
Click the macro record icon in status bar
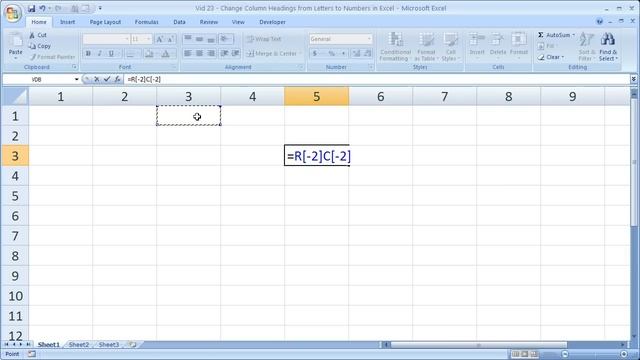pos(31,354)
